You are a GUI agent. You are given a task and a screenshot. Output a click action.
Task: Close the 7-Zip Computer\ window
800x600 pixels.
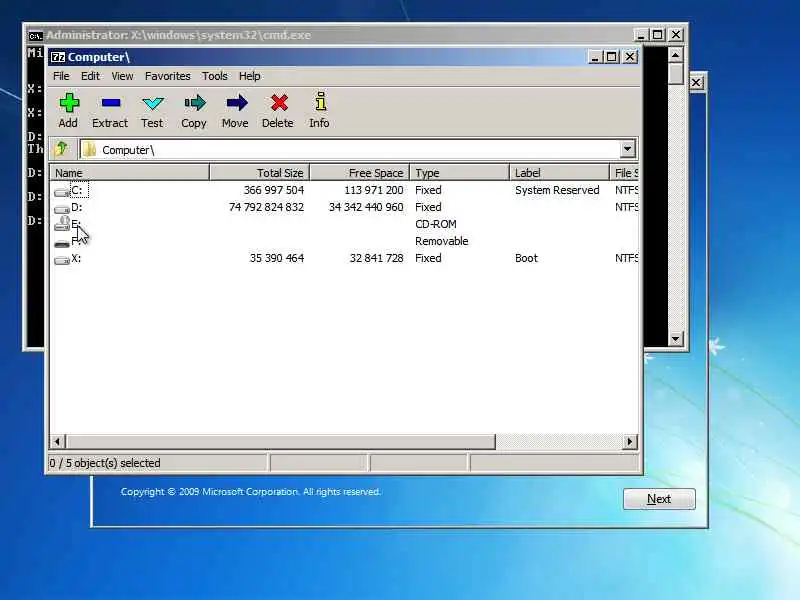pyautogui.click(x=631, y=57)
